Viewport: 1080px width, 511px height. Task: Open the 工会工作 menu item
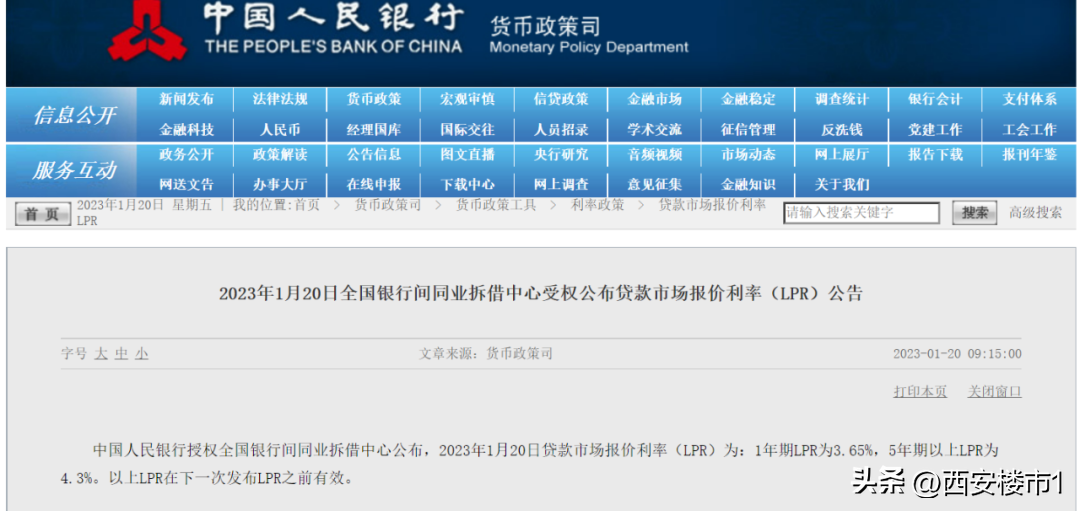(x=1030, y=129)
